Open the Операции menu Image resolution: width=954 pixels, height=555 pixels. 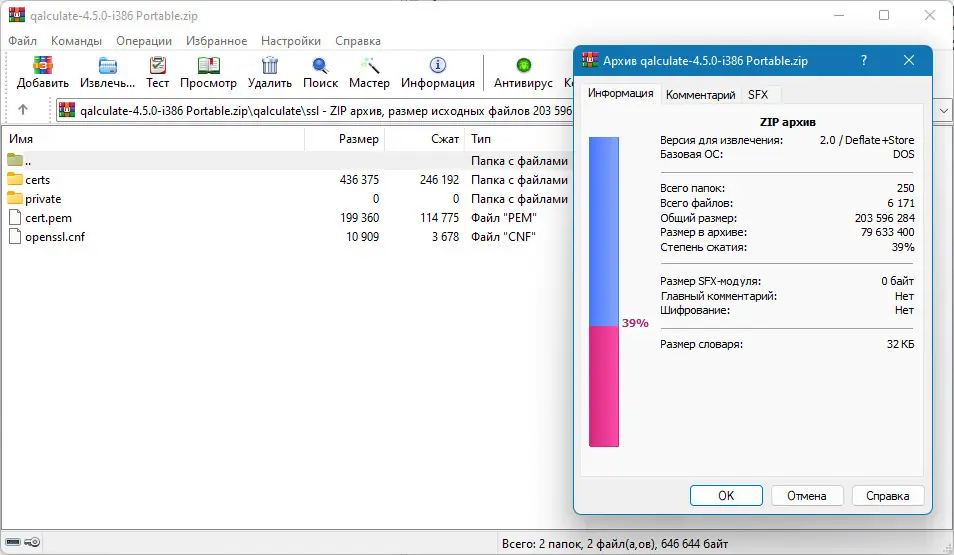[x=144, y=41]
